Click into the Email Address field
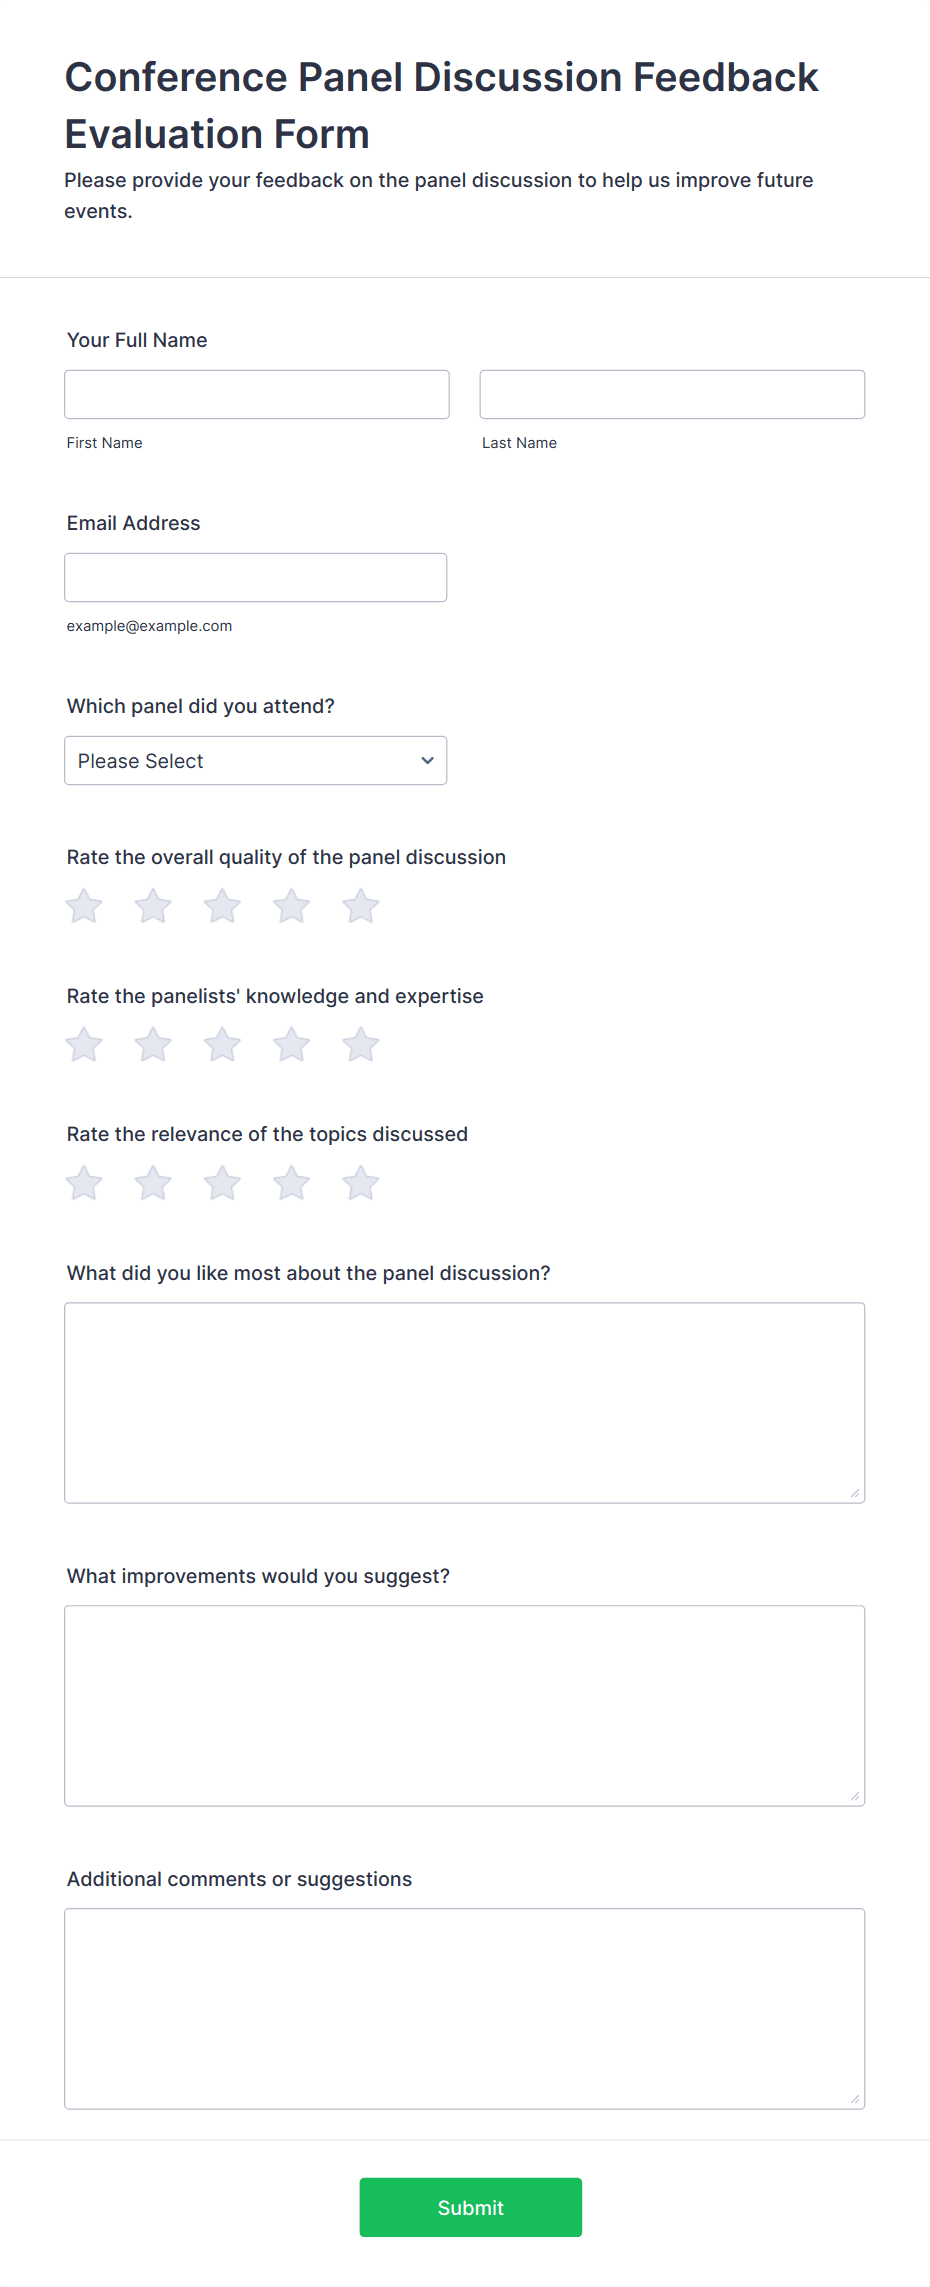Image resolution: width=930 pixels, height=2287 pixels. (x=255, y=577)
